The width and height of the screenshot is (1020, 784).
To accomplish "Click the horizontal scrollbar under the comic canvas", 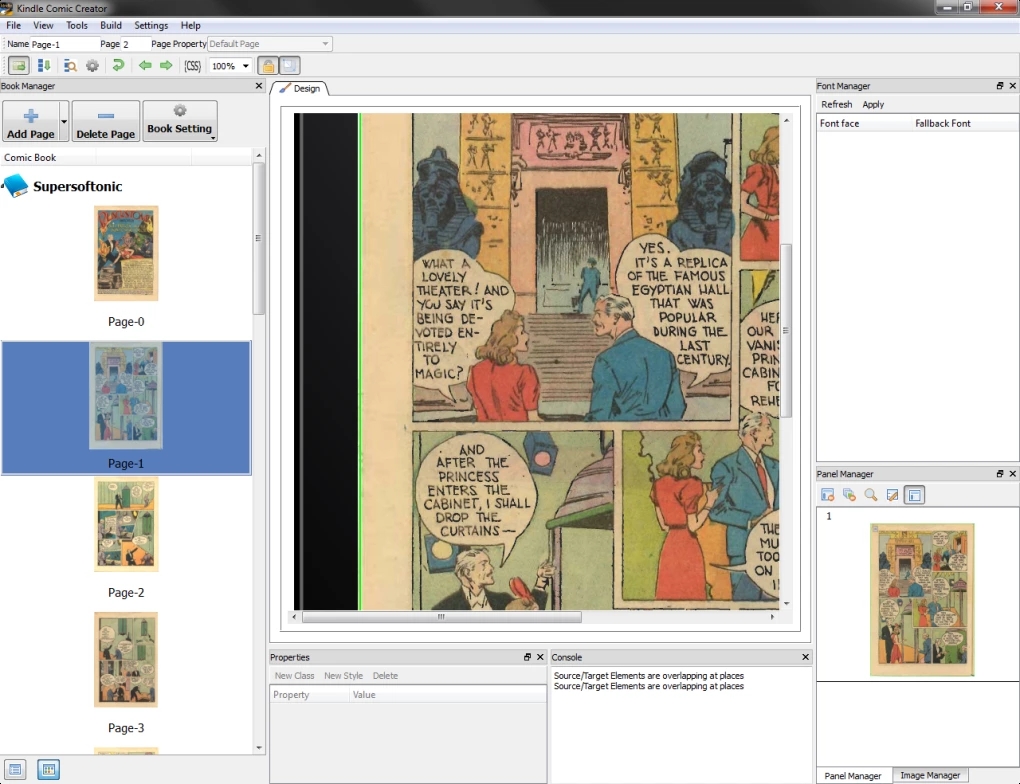I will point(441,617).
